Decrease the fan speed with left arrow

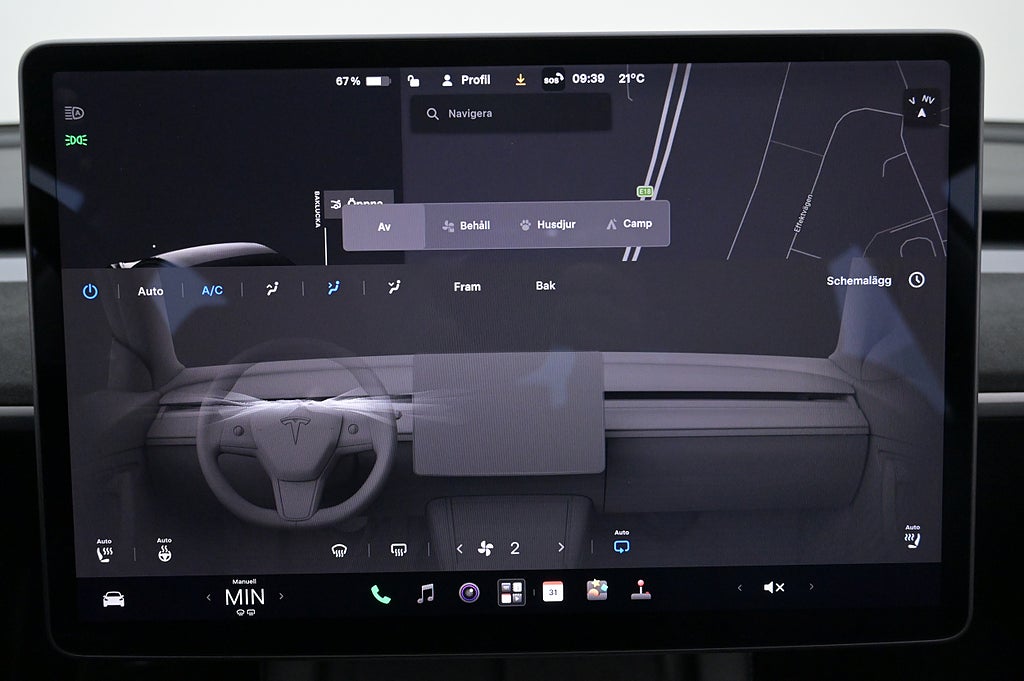[460, 548]
